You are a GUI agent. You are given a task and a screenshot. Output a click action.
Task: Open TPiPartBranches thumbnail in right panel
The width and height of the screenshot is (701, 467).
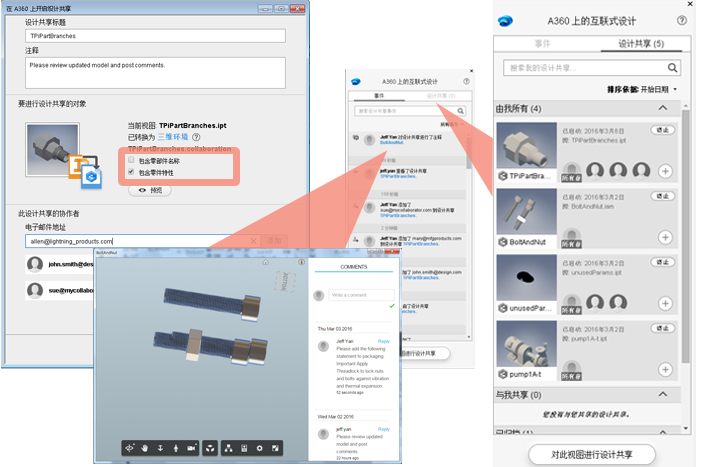tap(527, 146)
